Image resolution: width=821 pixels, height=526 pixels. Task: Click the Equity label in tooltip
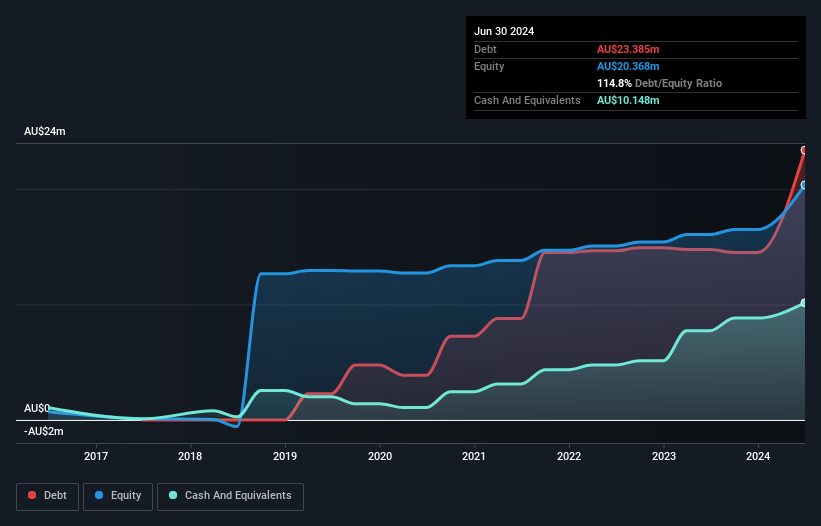click(489, 66)
